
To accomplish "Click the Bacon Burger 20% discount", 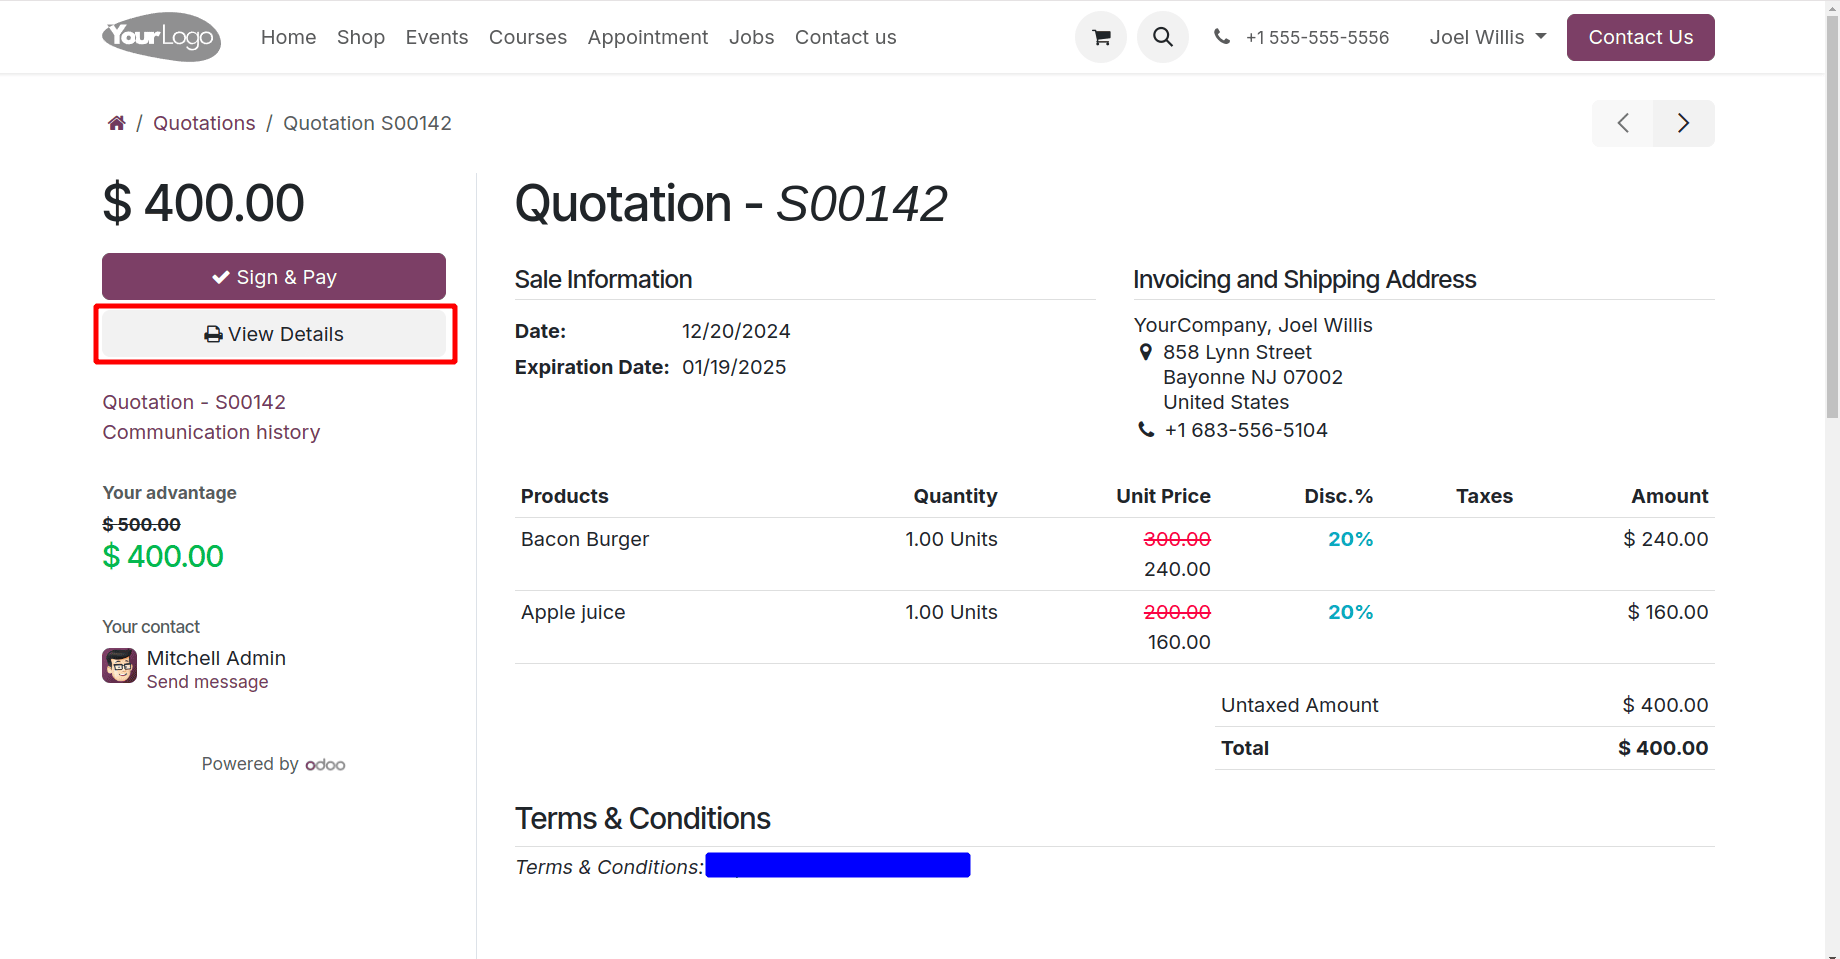I will click(1350, 539).
